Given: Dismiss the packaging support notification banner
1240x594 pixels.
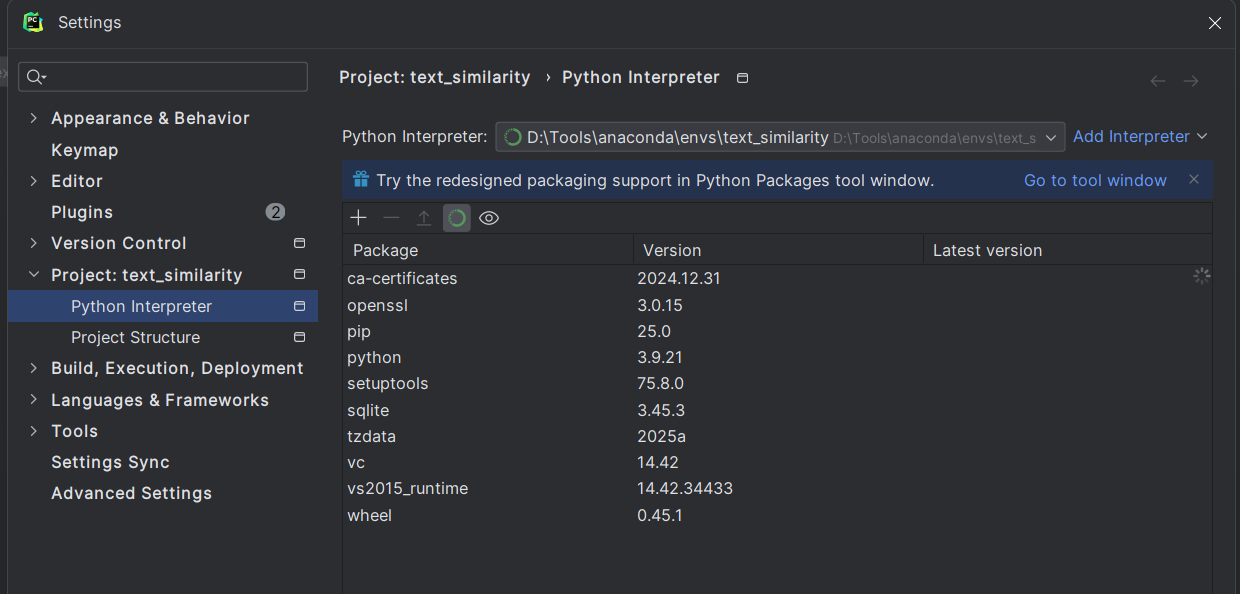Looking at the screenshot, I should click(1193, 180).
